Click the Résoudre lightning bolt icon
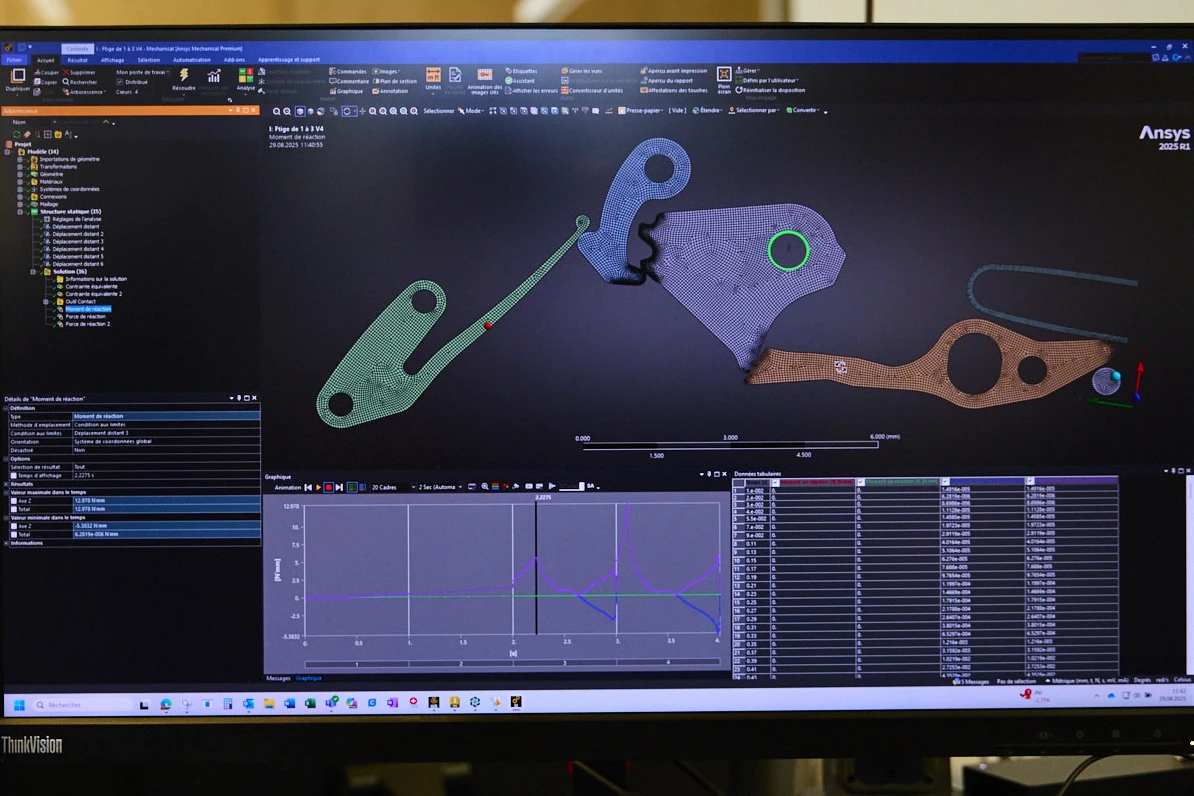Image resolution: width=1194 pixels, height=796 pixels. (x=184, y=75)
